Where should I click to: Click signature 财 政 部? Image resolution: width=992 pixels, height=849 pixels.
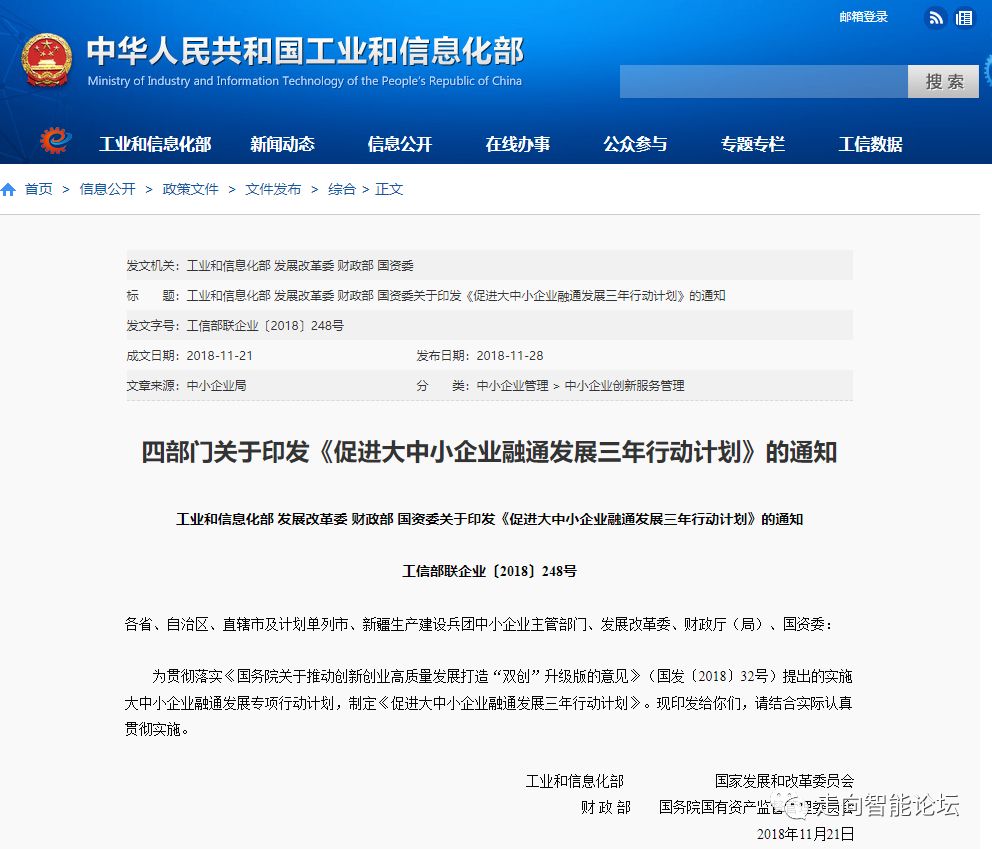pos(605,807)
